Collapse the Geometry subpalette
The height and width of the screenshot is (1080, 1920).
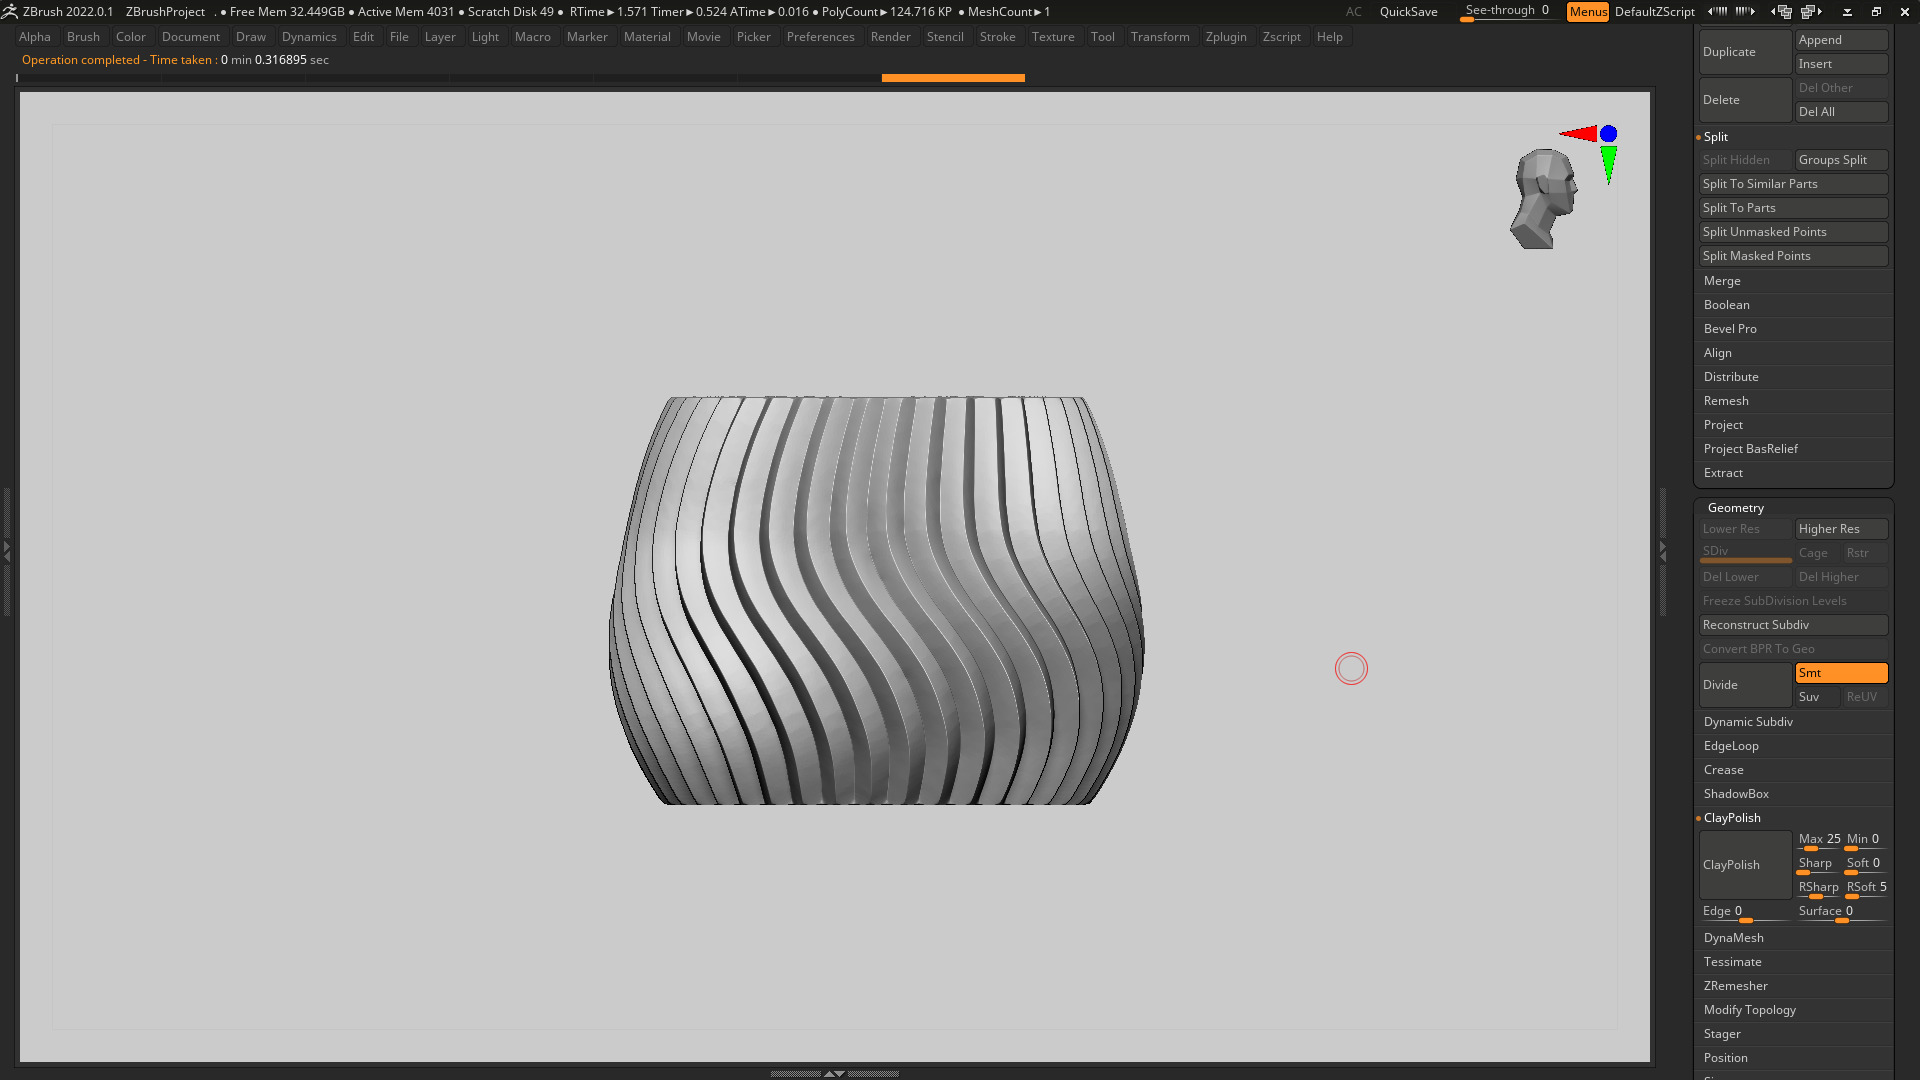coord(1735,508)
